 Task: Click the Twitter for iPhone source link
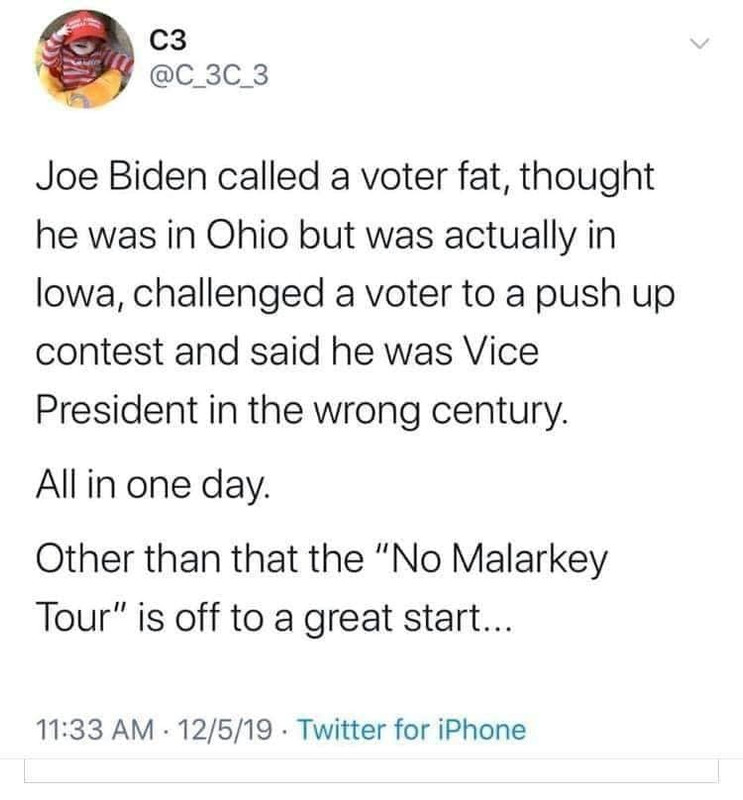click(411, 730)
